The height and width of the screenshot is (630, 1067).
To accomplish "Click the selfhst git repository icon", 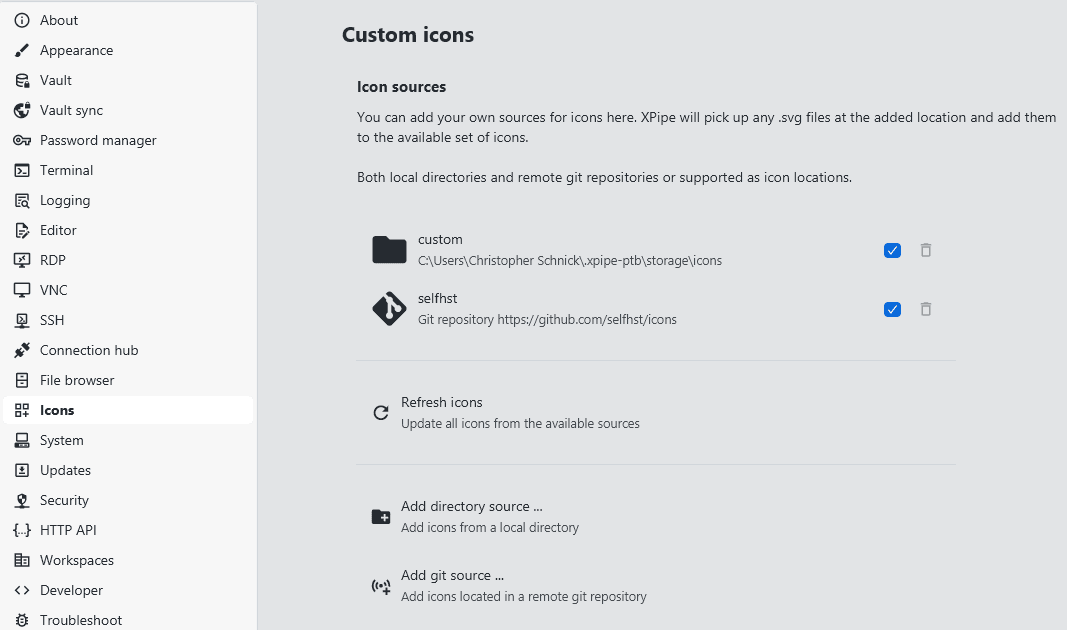I will (389, 309).
